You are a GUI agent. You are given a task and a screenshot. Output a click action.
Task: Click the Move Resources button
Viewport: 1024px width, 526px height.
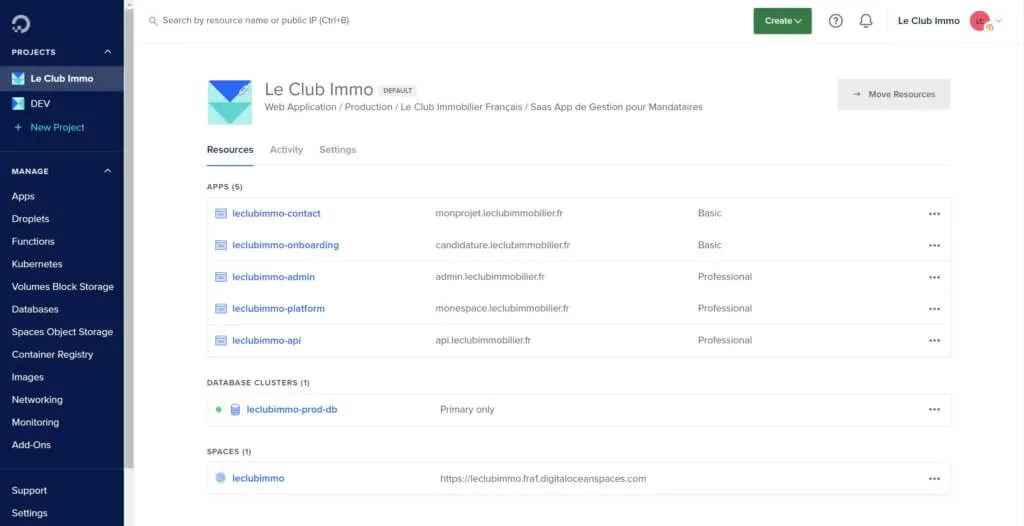894,94
